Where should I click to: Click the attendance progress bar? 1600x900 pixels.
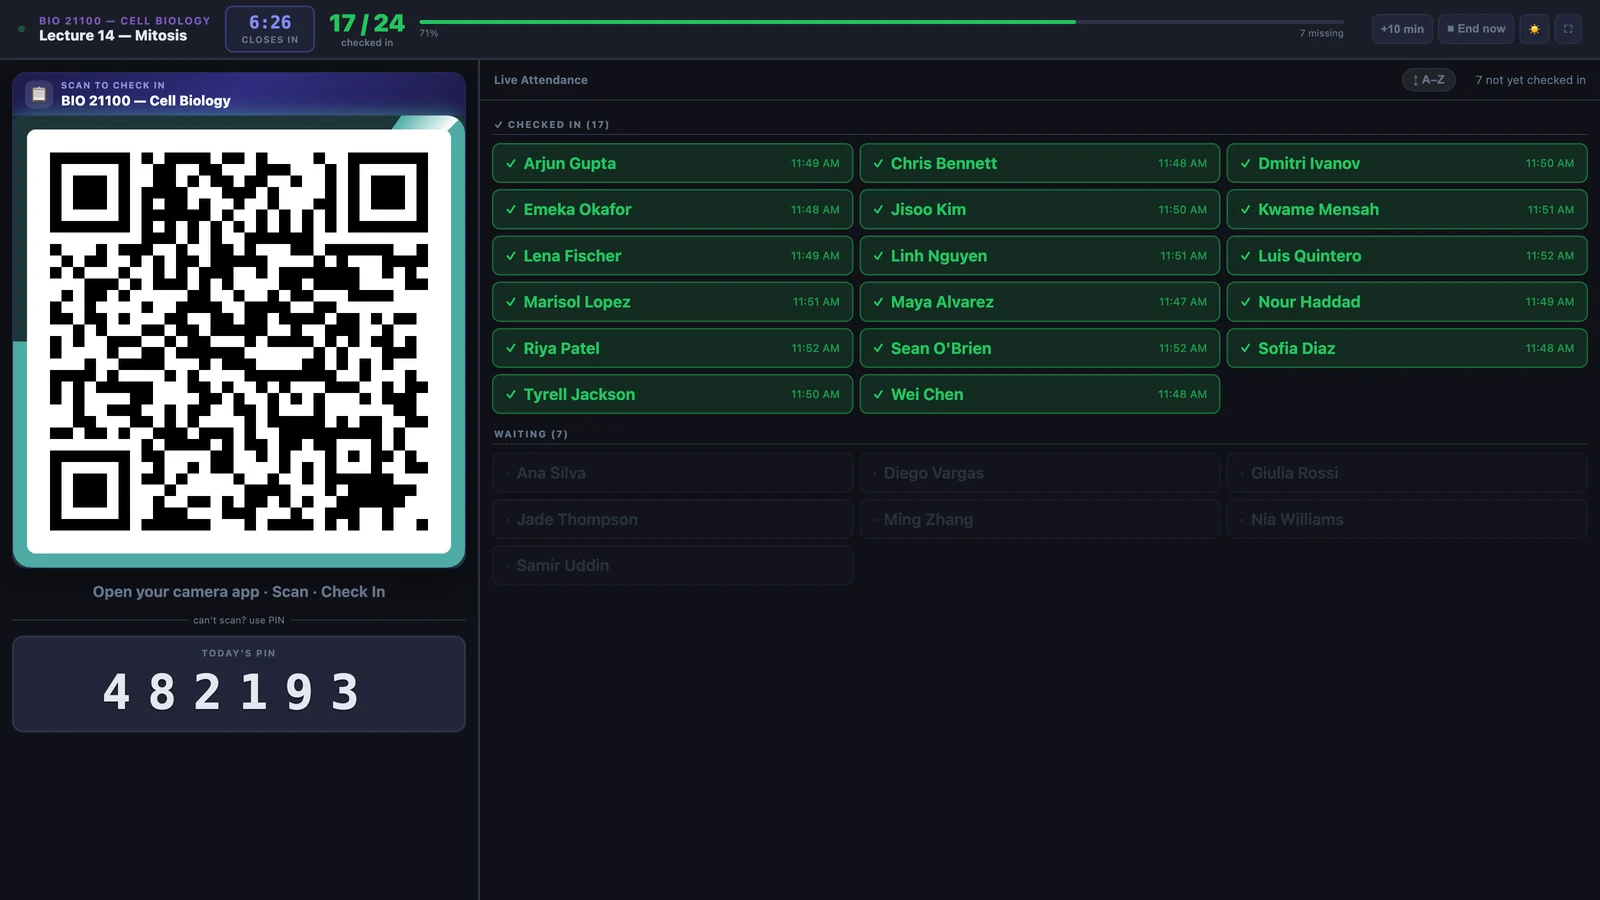pyautogui.click(x=882, y=22)
